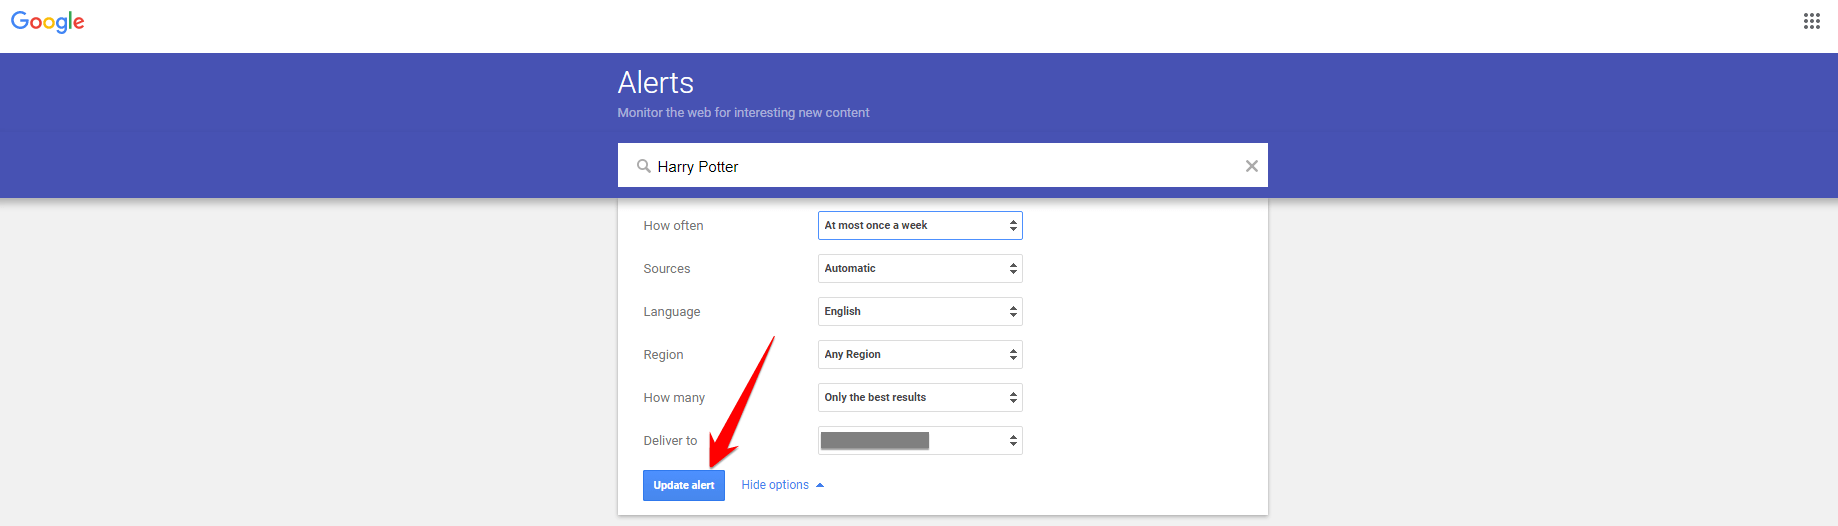Click the 'How many' label
The width and height of the screenshot is (1838, 526).
tap(674, 398)
